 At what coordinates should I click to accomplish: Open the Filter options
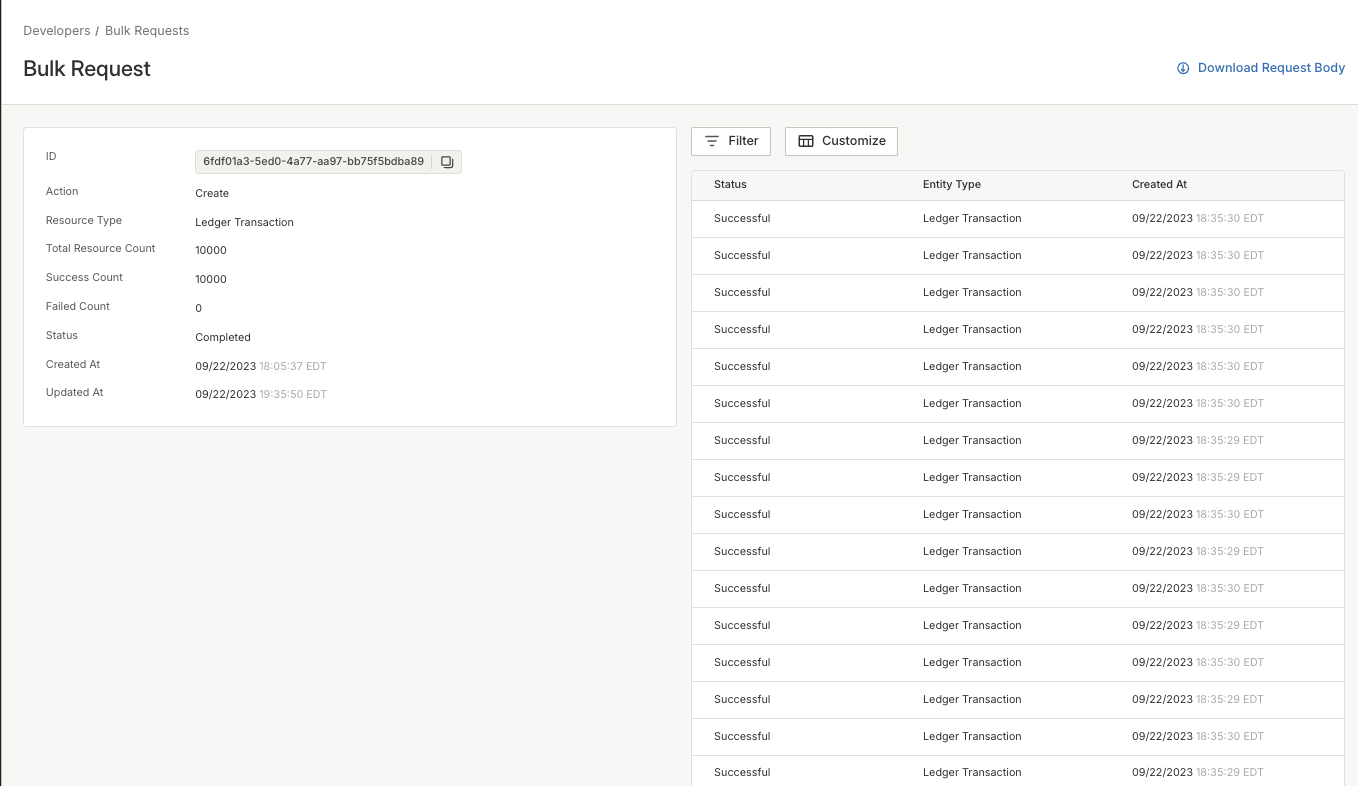[x=731, y=141]
